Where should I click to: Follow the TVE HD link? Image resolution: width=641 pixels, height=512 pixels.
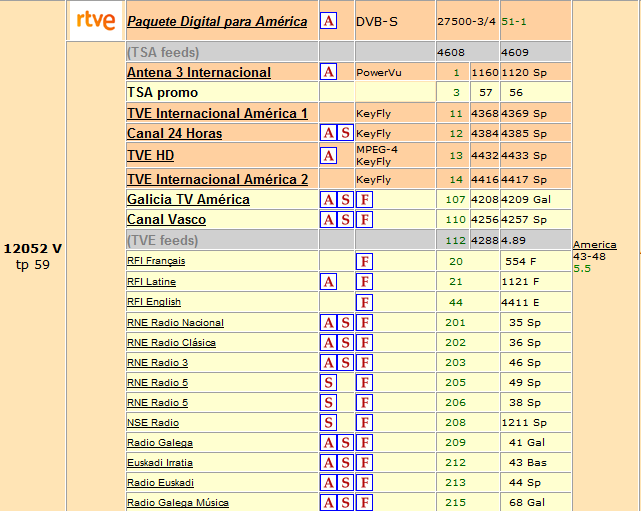point(150,155)
